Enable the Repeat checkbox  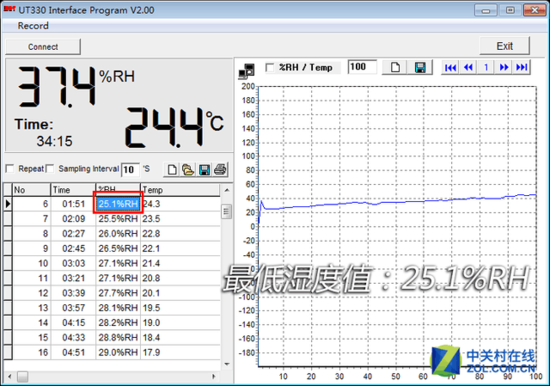pyautogui.click(x=10, y=169)
